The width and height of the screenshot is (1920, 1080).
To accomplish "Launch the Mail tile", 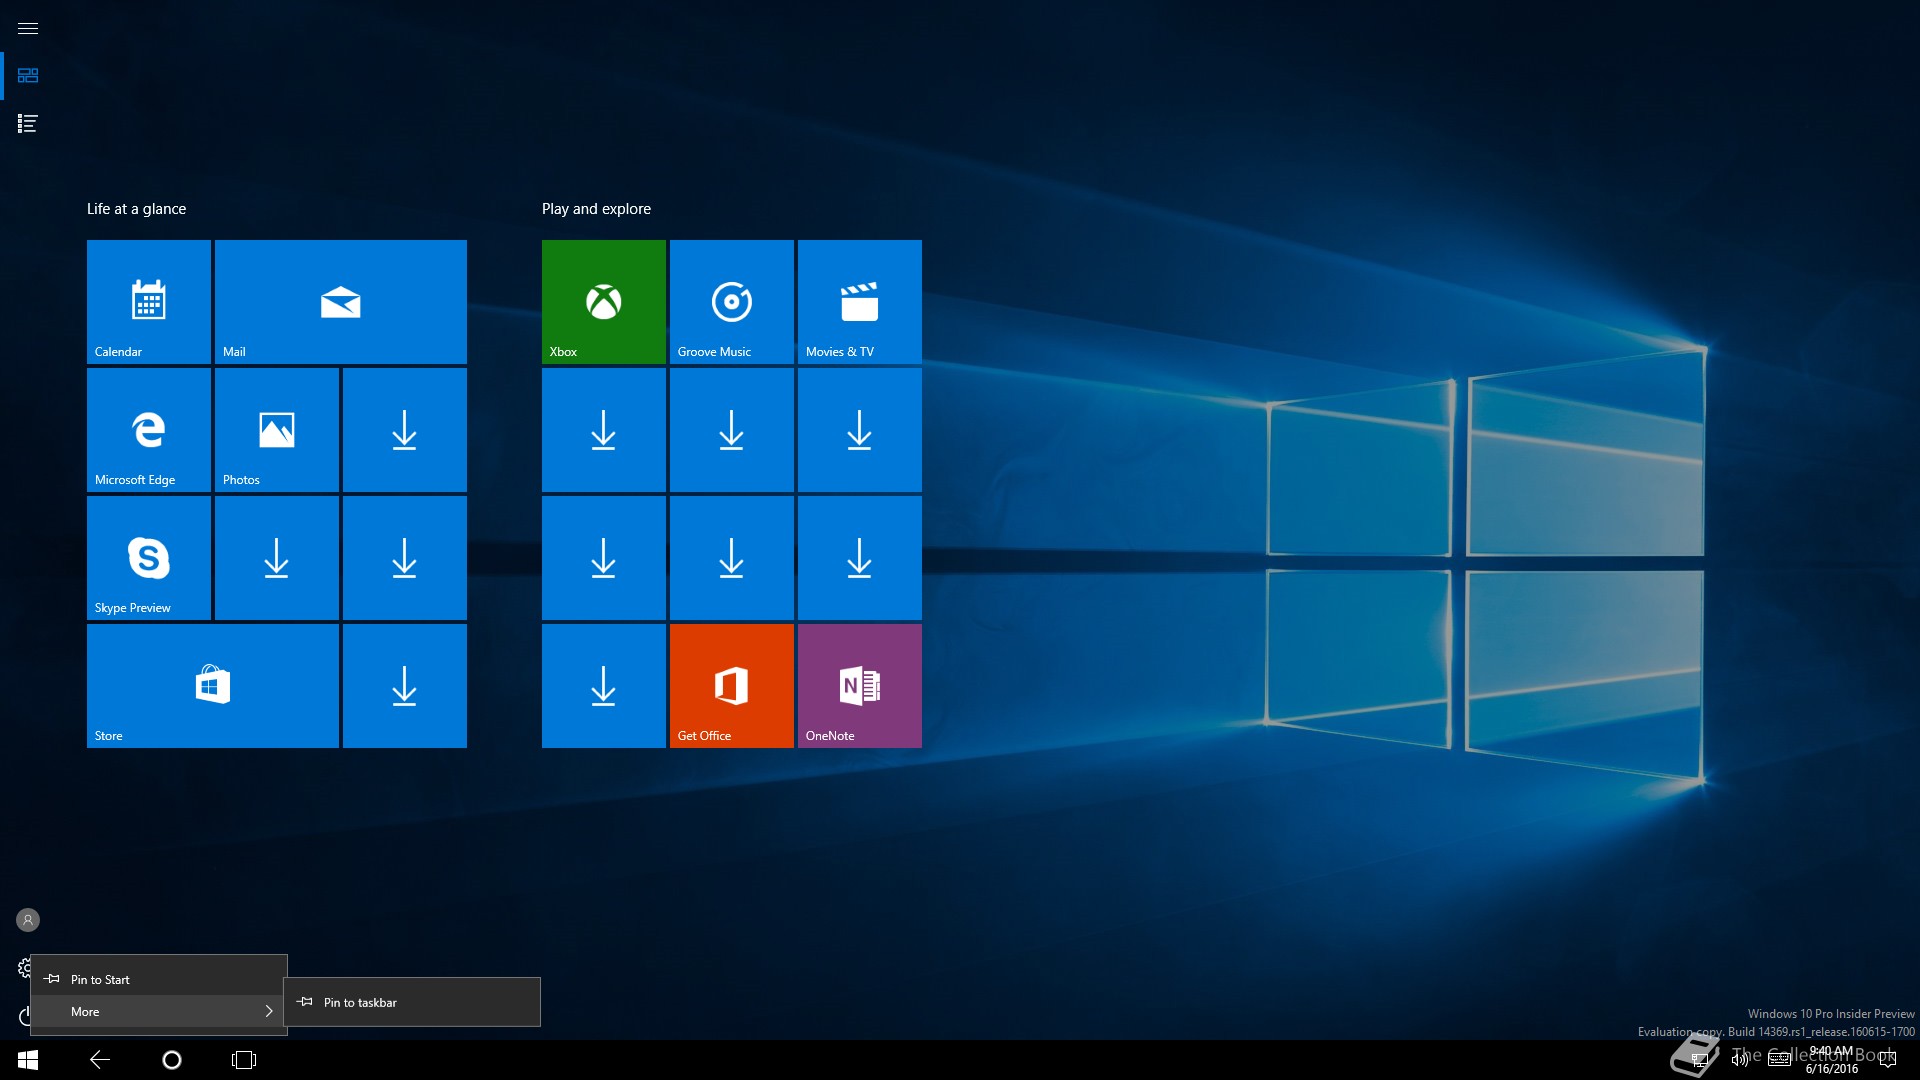I will coord(341,302).
